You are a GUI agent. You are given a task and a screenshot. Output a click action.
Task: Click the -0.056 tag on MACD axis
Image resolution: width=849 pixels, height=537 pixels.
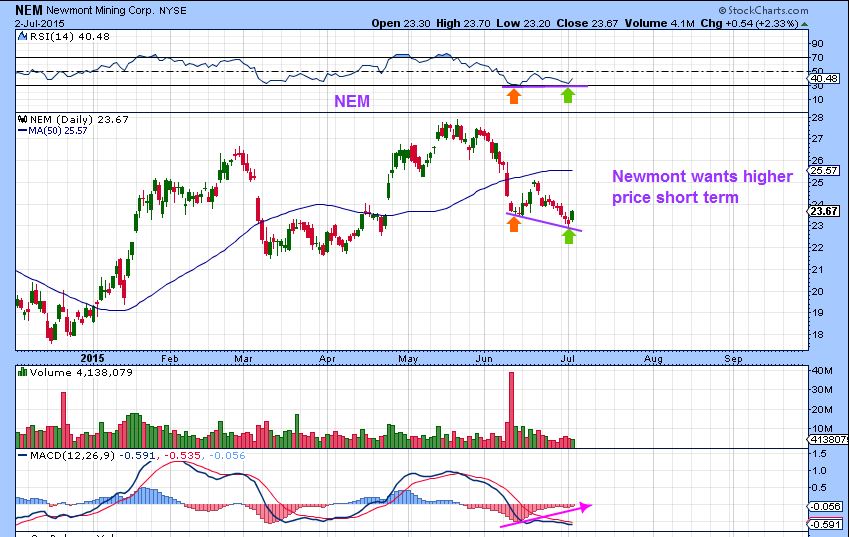(x=825, y=507)
